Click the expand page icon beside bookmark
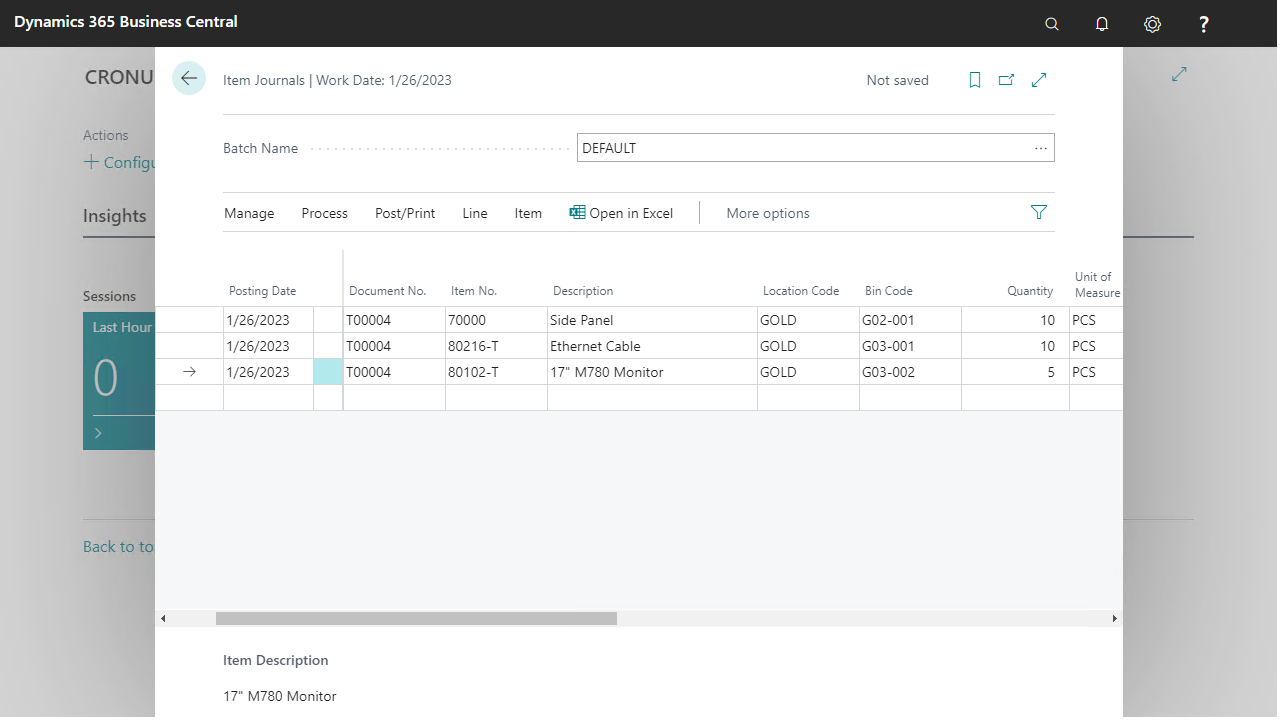The image size is (1280, 720). [1039, 80]
